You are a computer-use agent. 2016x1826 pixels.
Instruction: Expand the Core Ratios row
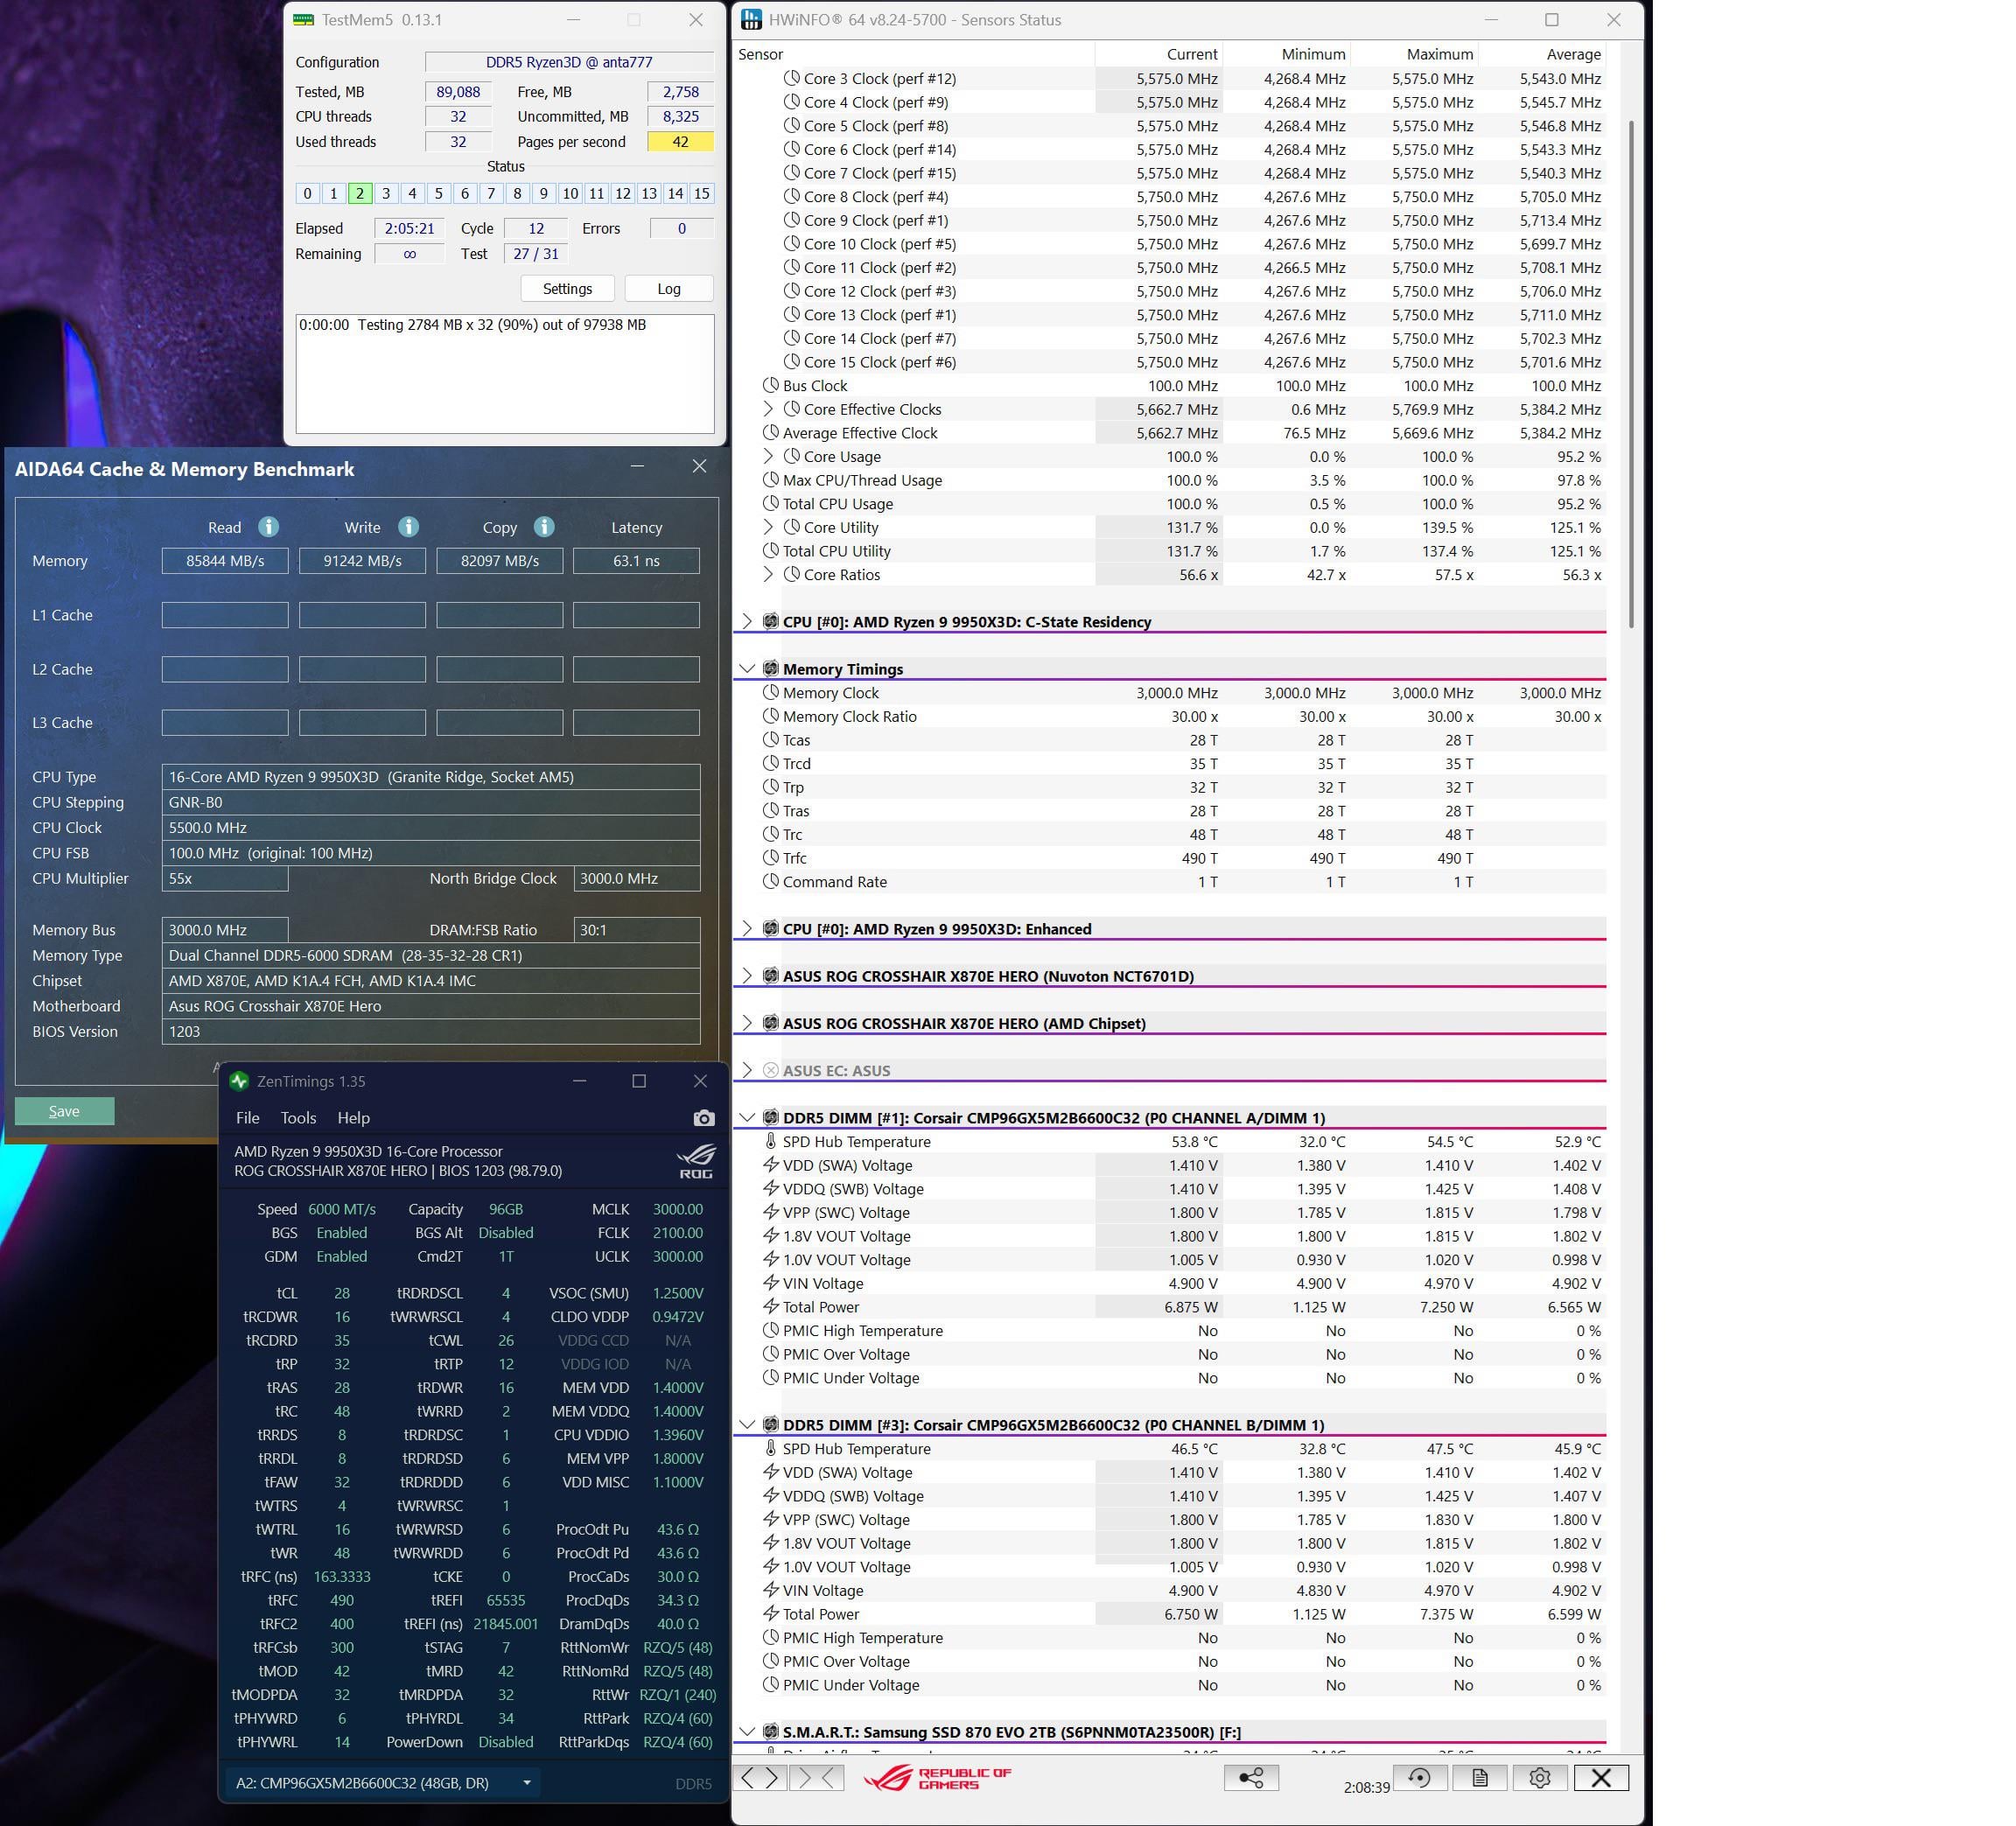click(768, 574)
